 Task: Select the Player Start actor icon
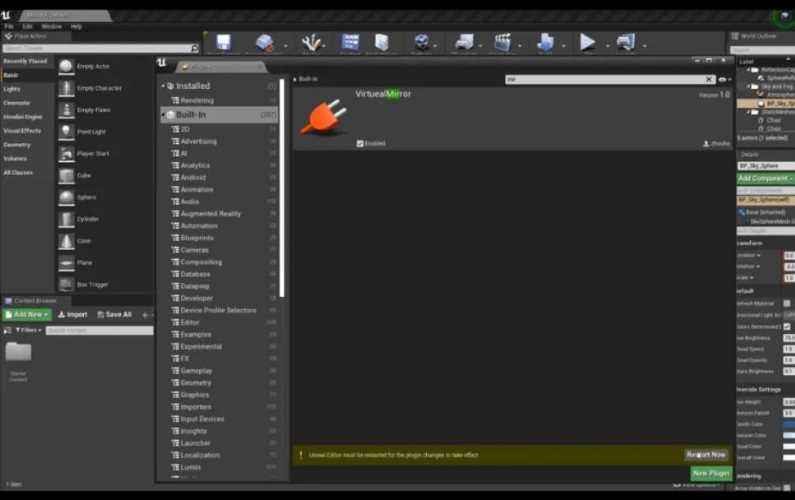coord(66,154)
